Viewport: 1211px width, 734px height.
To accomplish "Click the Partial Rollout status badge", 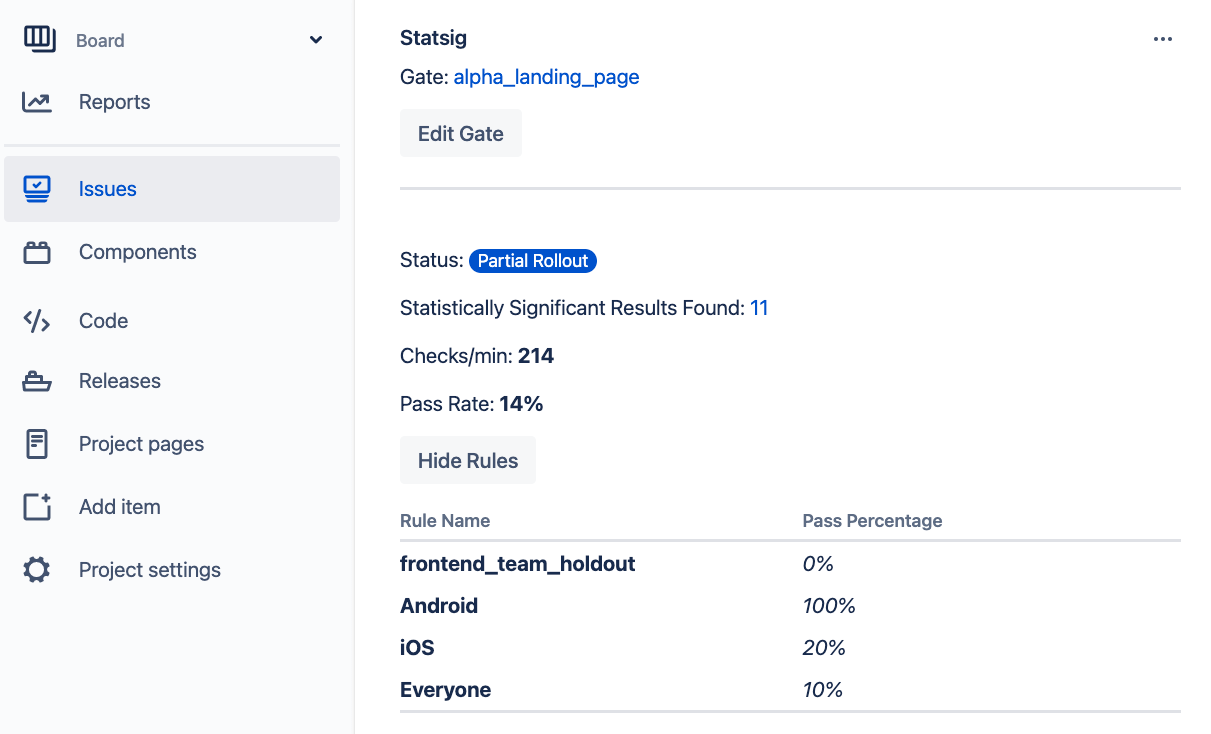I will point(533,261).
